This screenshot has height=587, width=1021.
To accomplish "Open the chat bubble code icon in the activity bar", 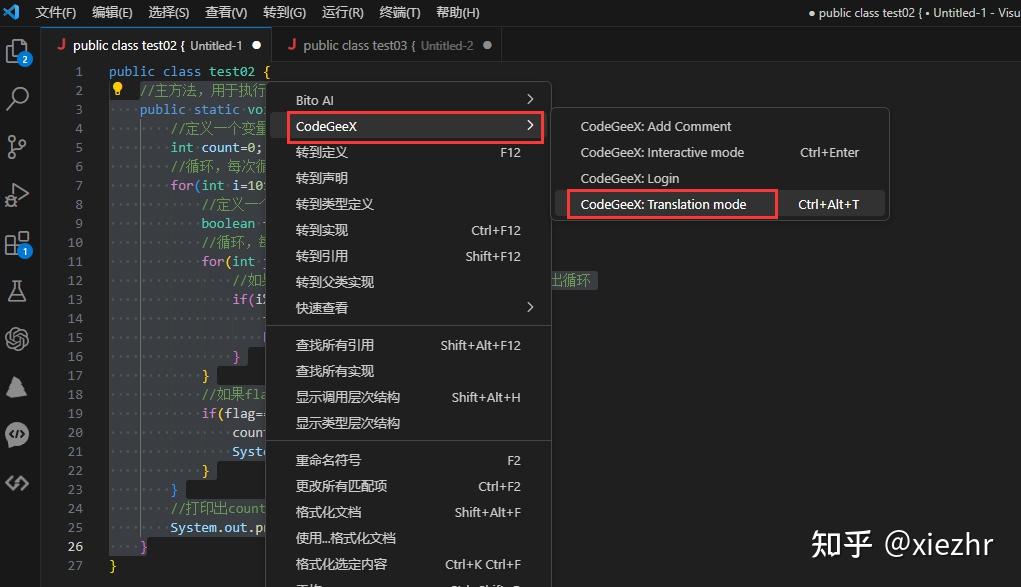I will pos(17,435).
